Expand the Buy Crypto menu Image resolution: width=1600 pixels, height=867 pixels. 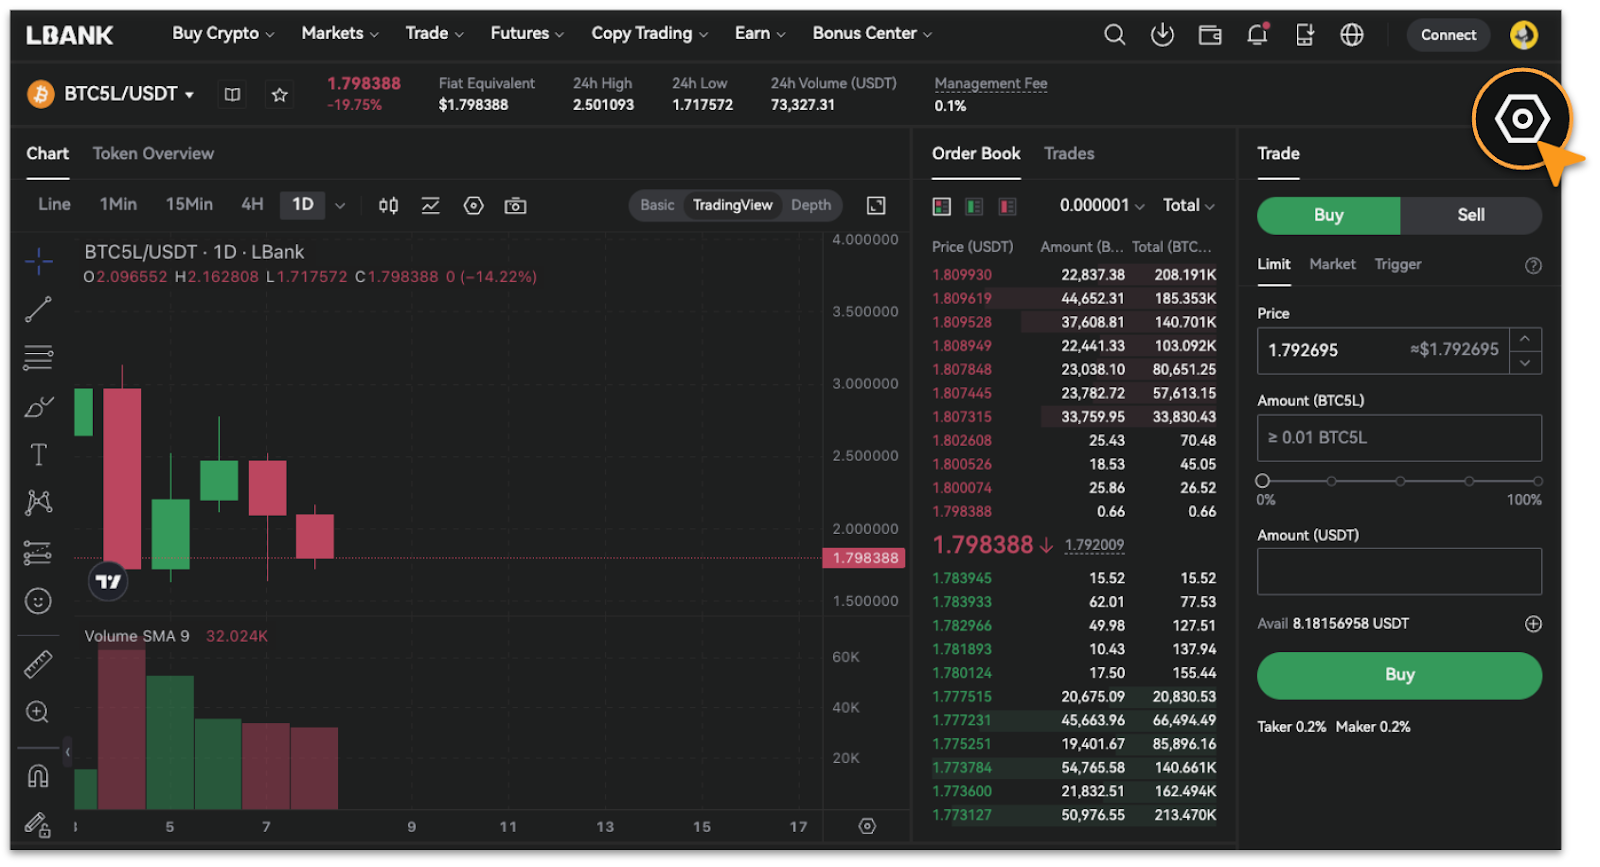click(223, 34)
